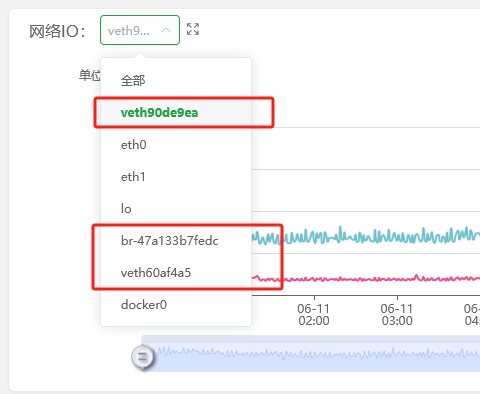Screen dimensions: 480x394
Task: Open the veth9... network IO combo box
Action: 140,30
